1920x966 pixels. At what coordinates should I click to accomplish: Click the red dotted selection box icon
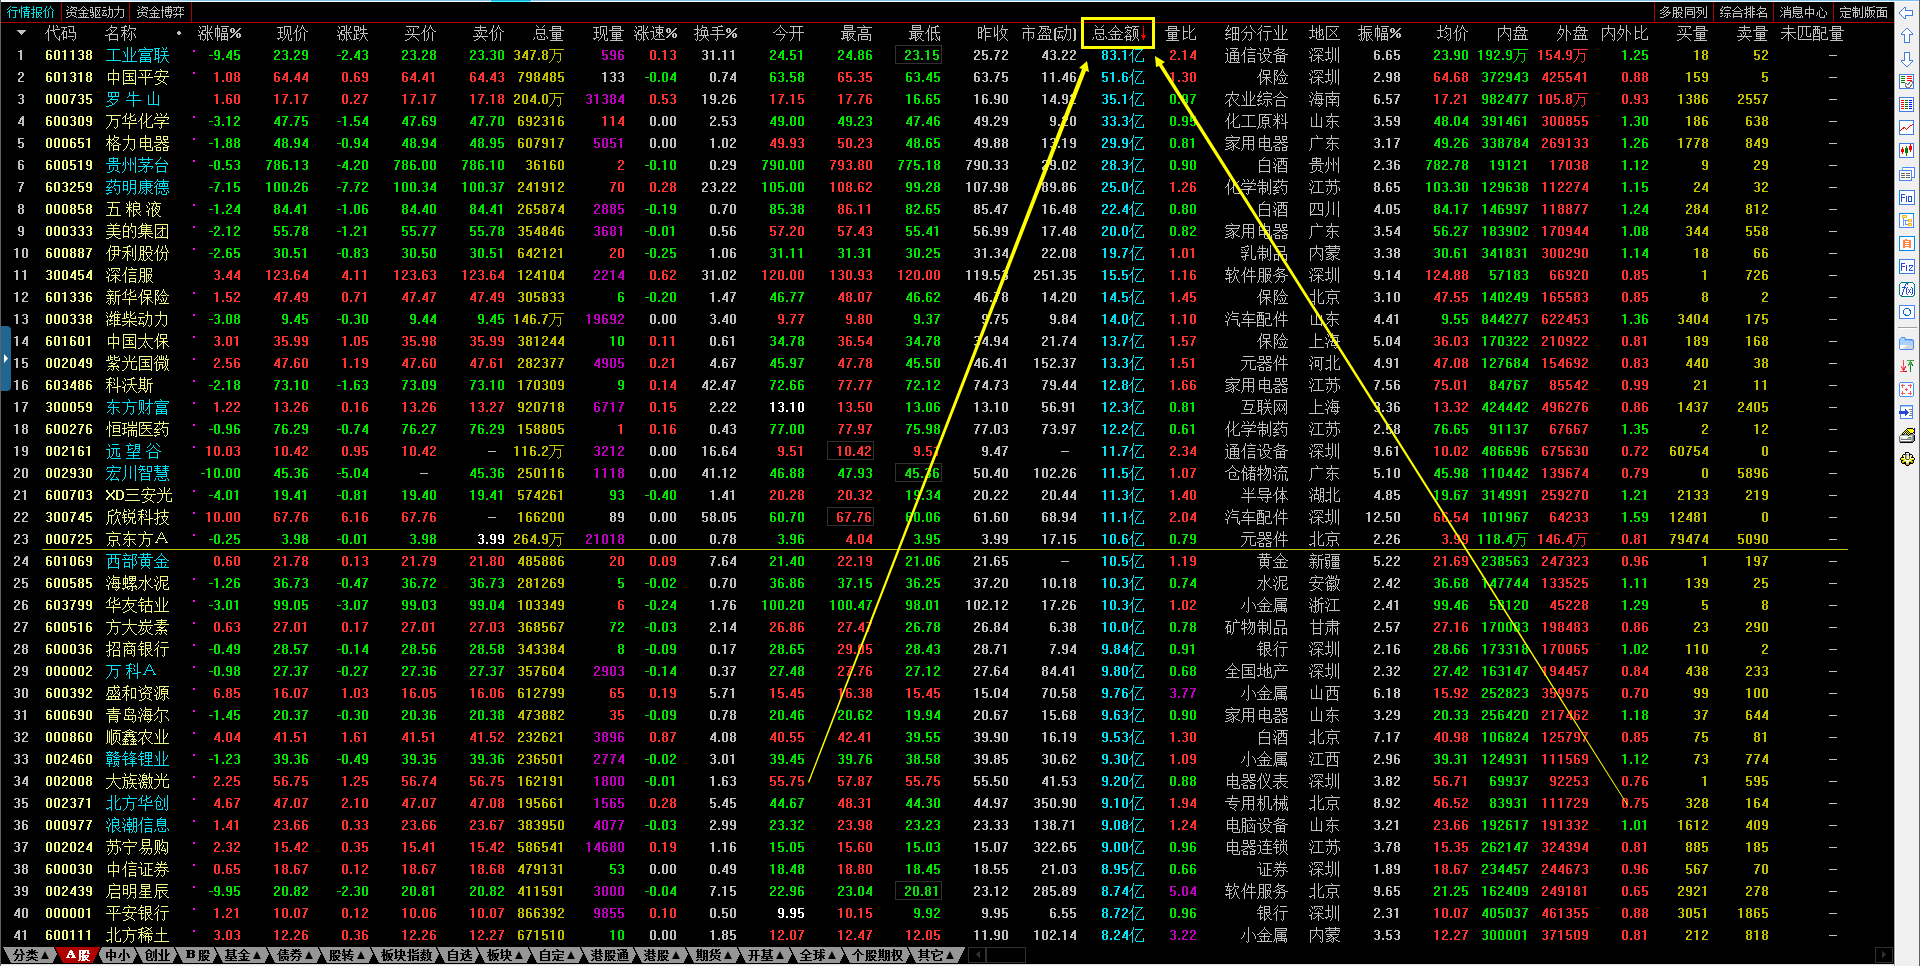[1907, 389]
